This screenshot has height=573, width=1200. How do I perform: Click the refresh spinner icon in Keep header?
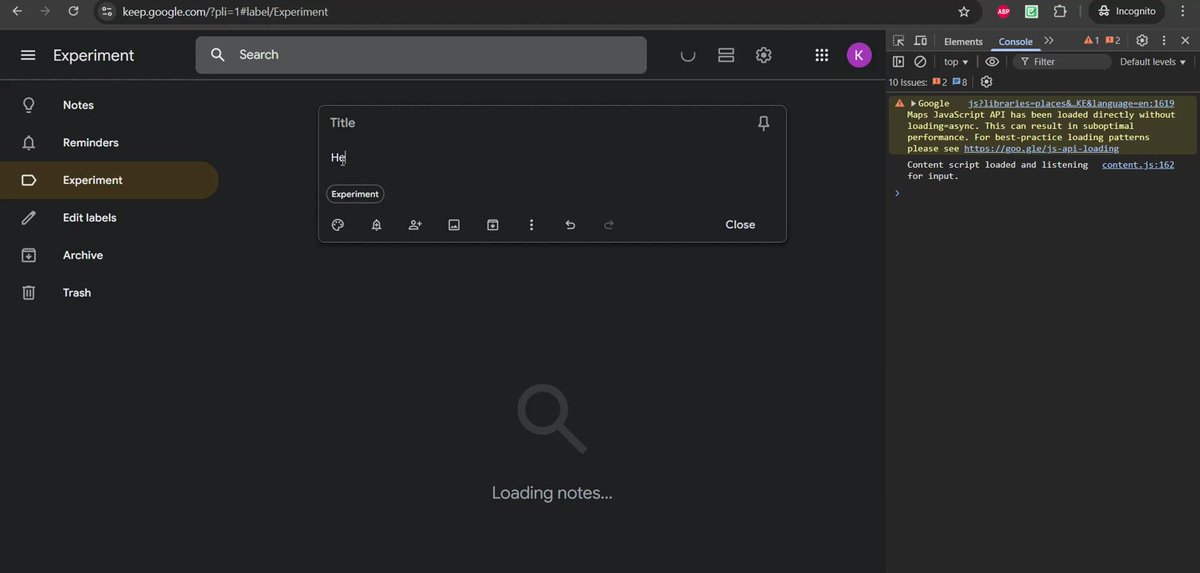pyautogui.click(x=688, y=55)
